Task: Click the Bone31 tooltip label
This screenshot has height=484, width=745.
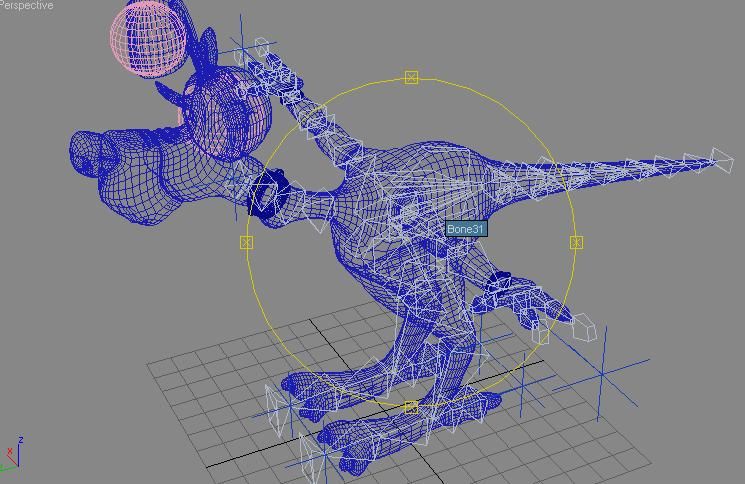Action: coord(466,229)
